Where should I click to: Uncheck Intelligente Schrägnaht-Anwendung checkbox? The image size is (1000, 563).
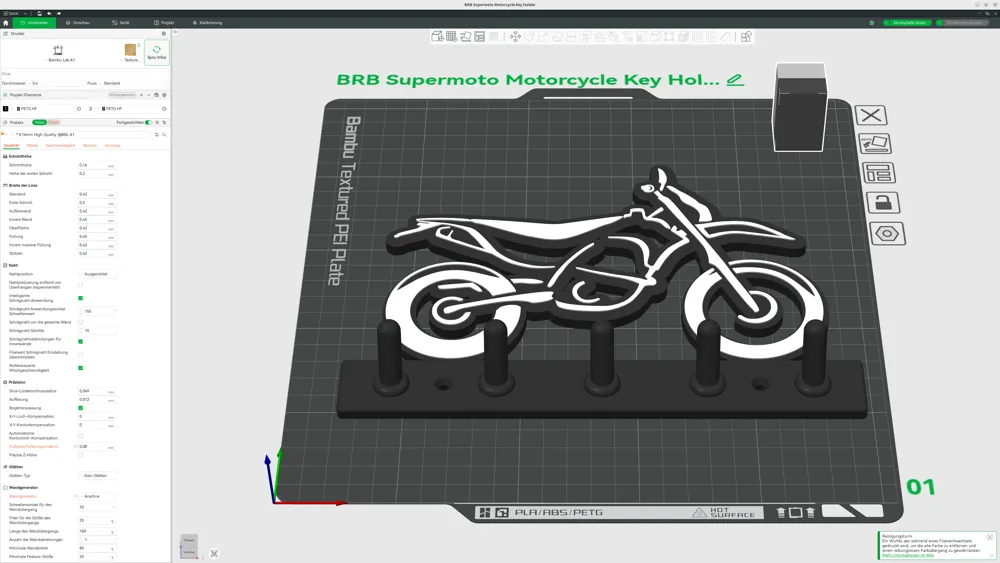tap(80, 298)
